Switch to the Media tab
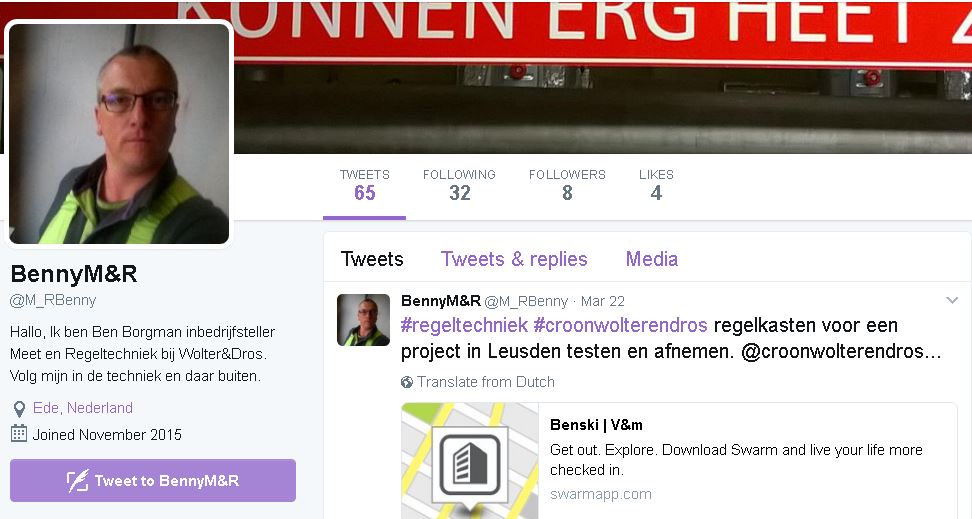The image size is (972, 519). 652,259
